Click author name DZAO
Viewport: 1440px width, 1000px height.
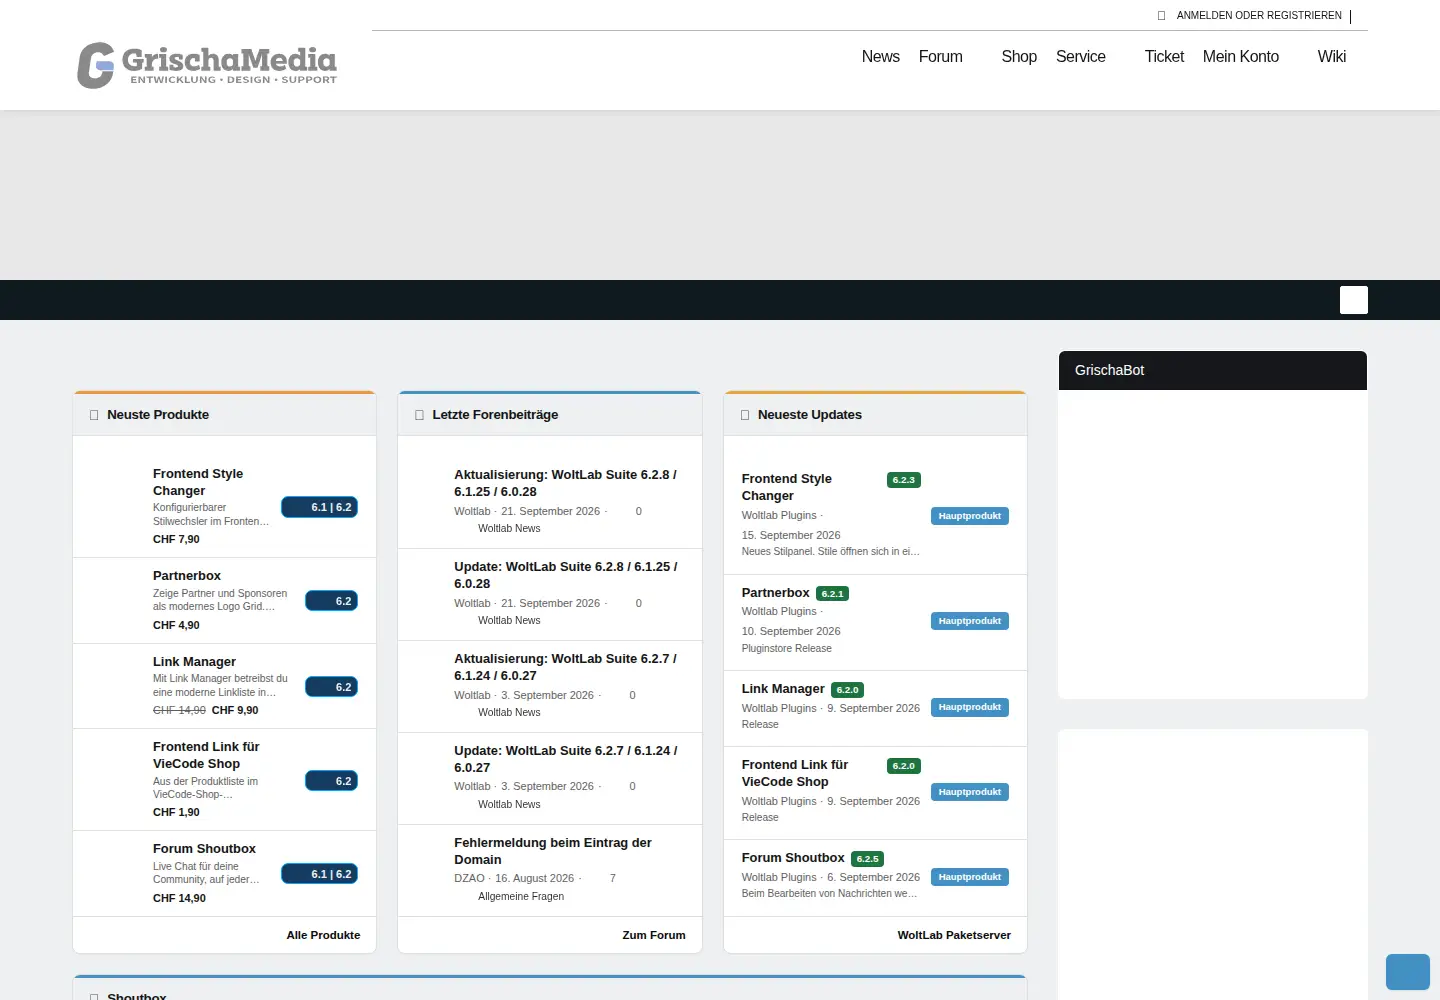click(469, 879)
